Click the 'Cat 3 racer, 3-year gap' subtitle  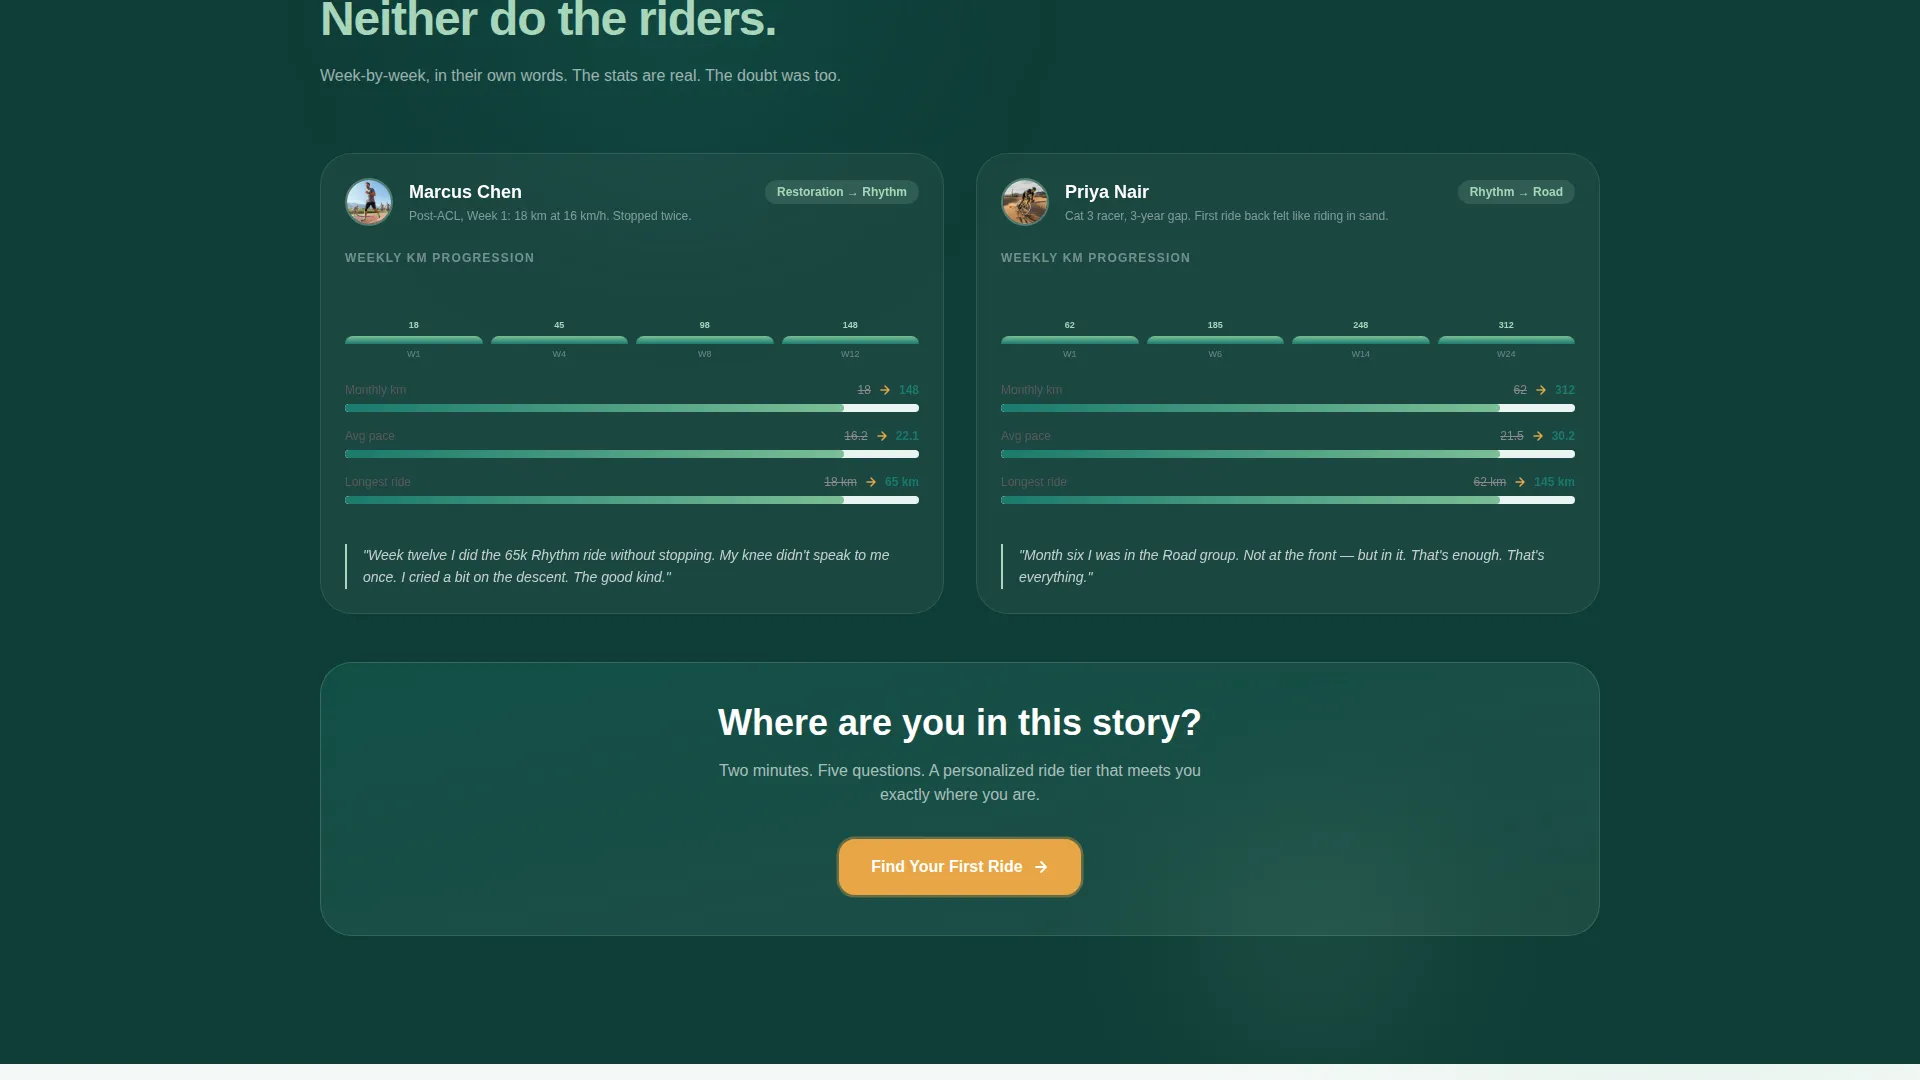1226,216
